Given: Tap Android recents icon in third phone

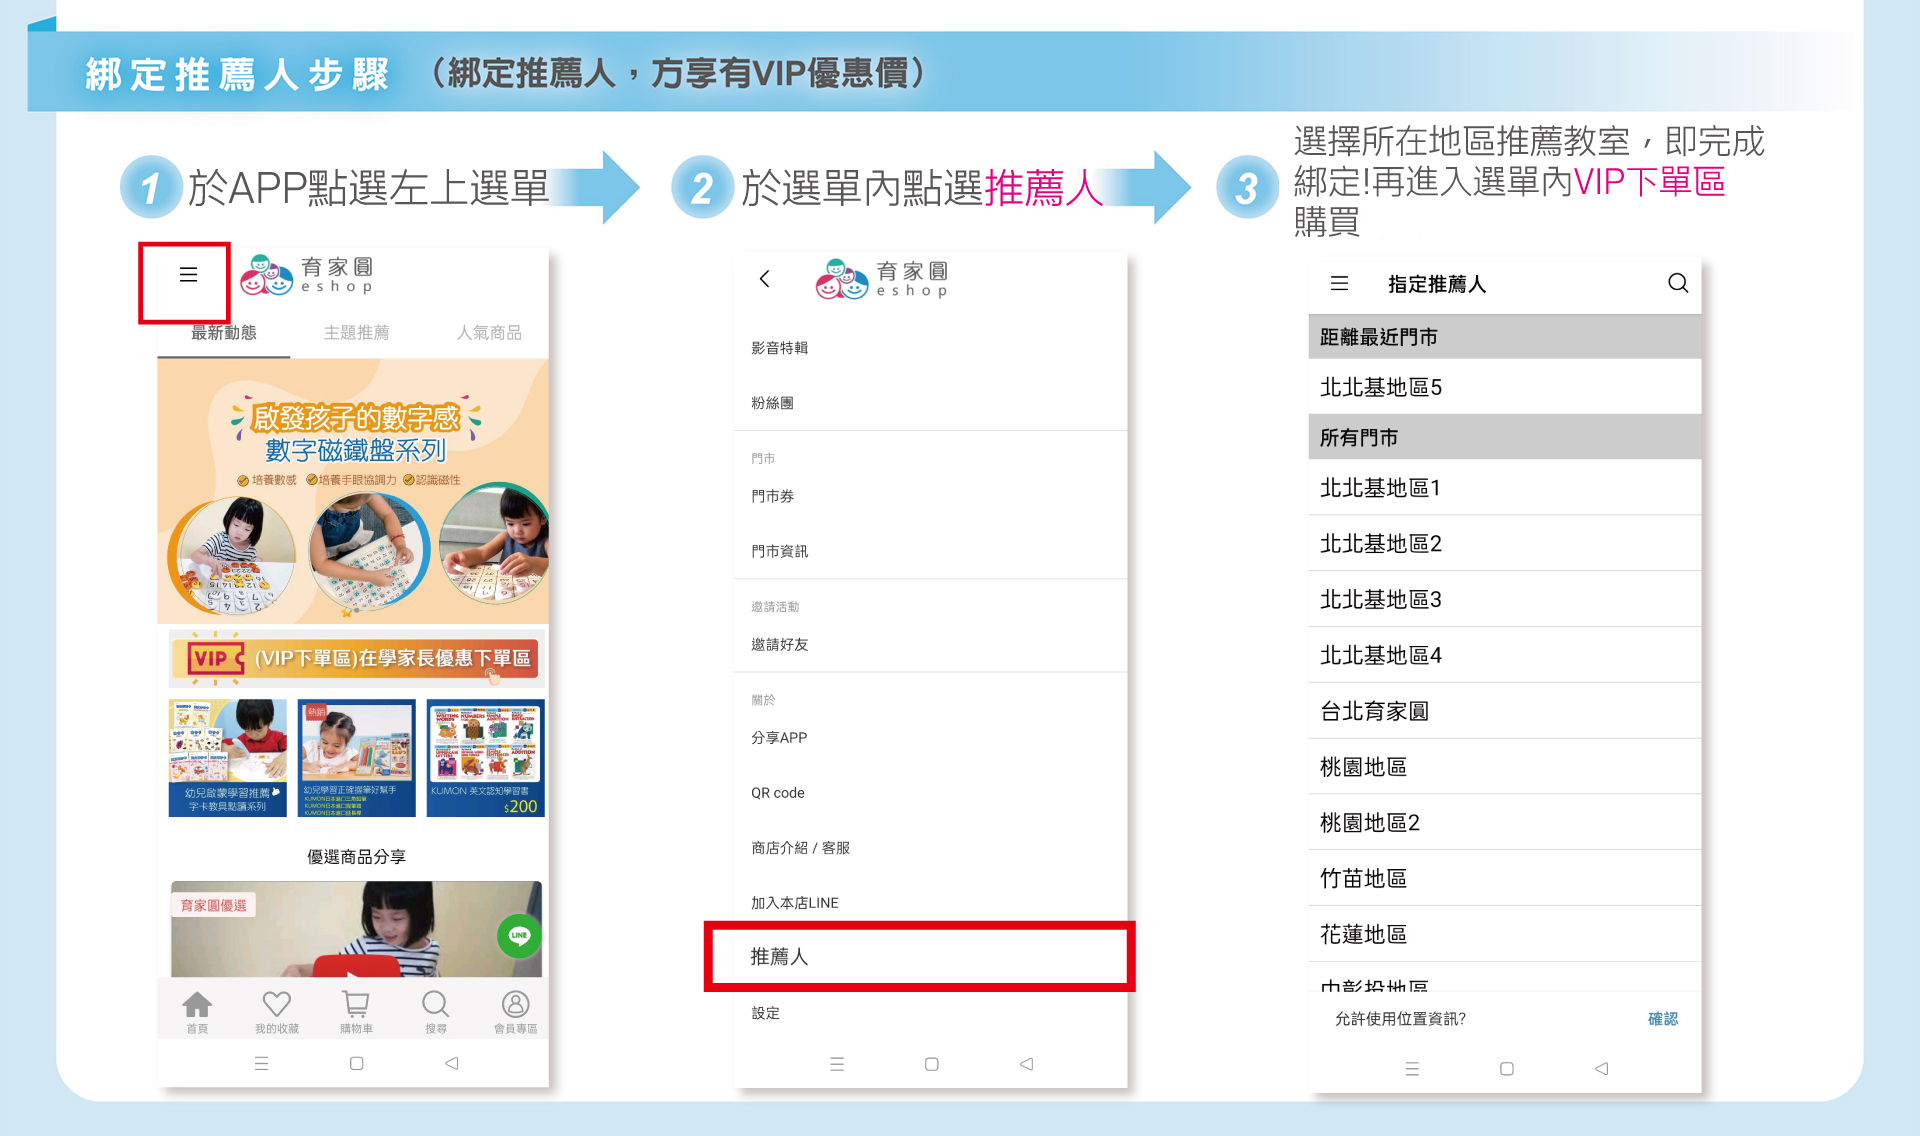Looking at the screenshot, I should pos(1412,1068).
